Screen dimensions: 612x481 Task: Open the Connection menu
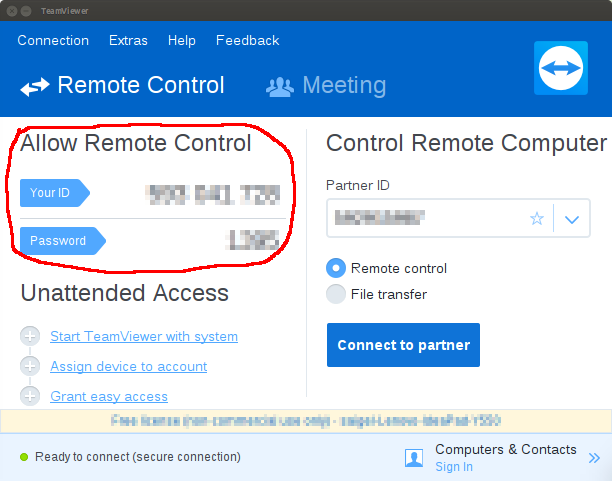tap(53, 41)
